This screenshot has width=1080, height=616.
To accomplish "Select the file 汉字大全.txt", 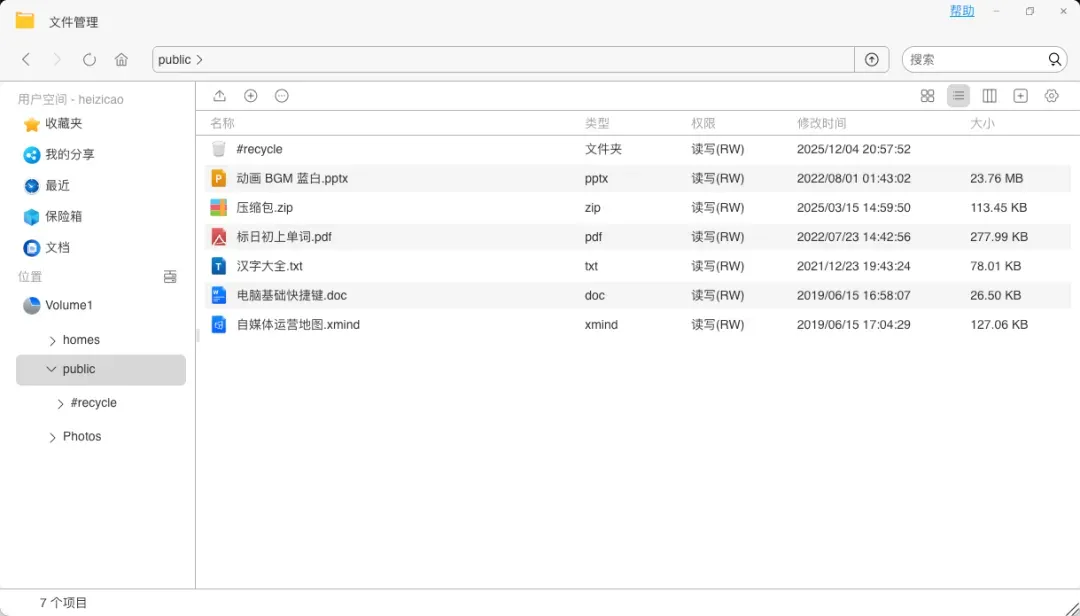I will (269, 266).
